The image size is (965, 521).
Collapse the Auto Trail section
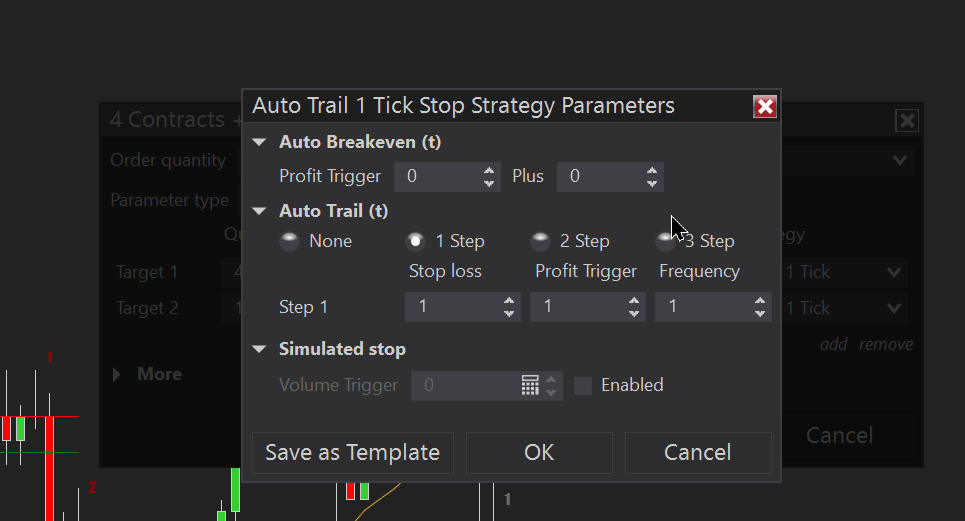[260, 211]
